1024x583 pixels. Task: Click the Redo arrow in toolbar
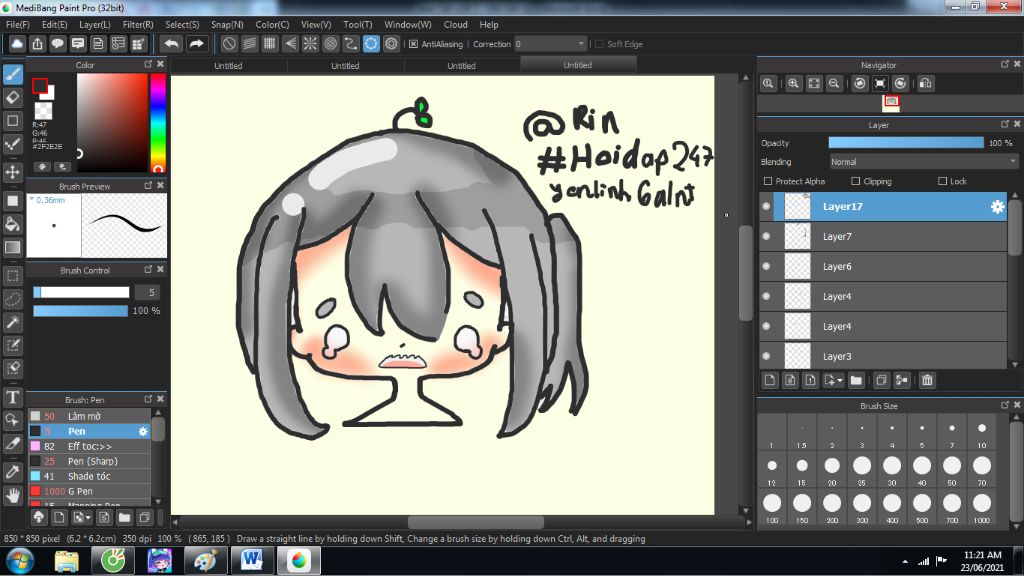(196, 44)
